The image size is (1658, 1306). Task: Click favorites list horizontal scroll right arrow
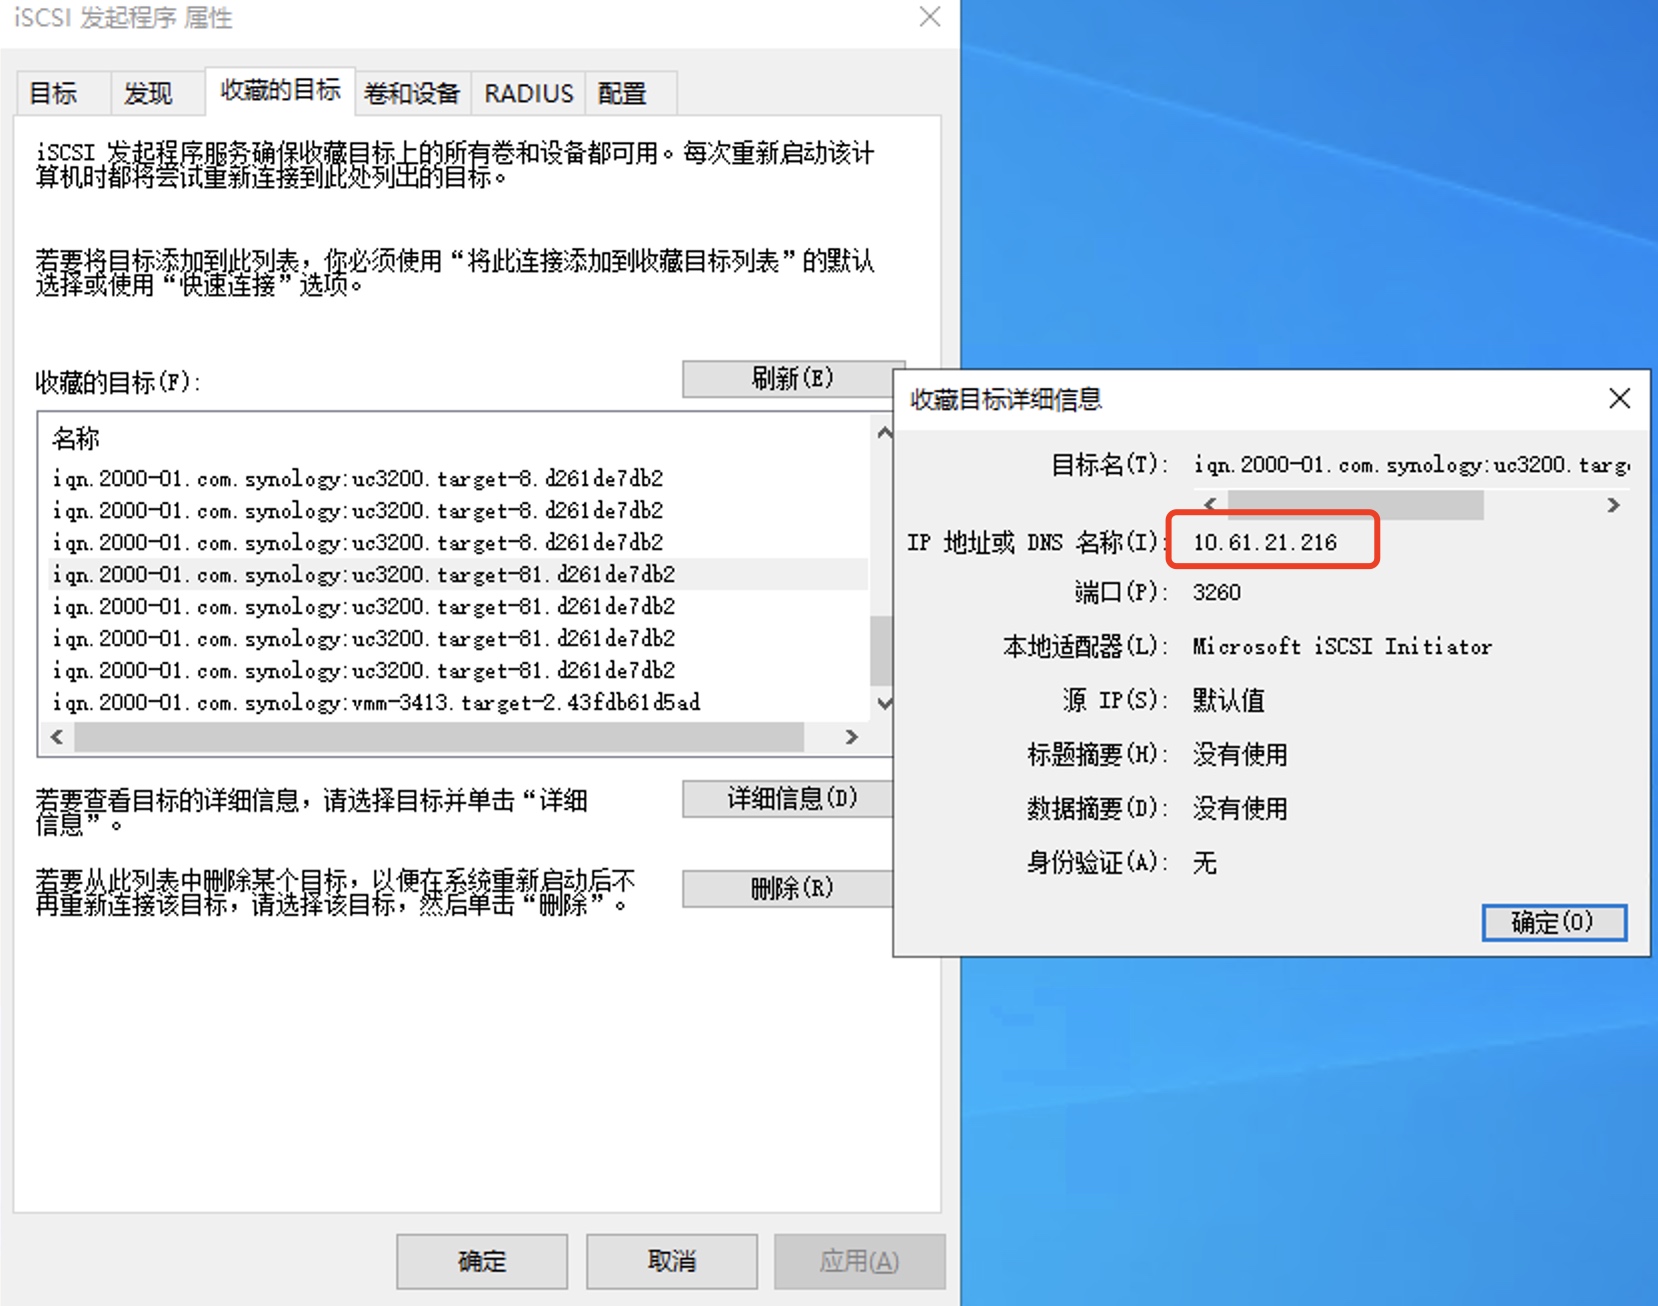[x=852, y=737]
